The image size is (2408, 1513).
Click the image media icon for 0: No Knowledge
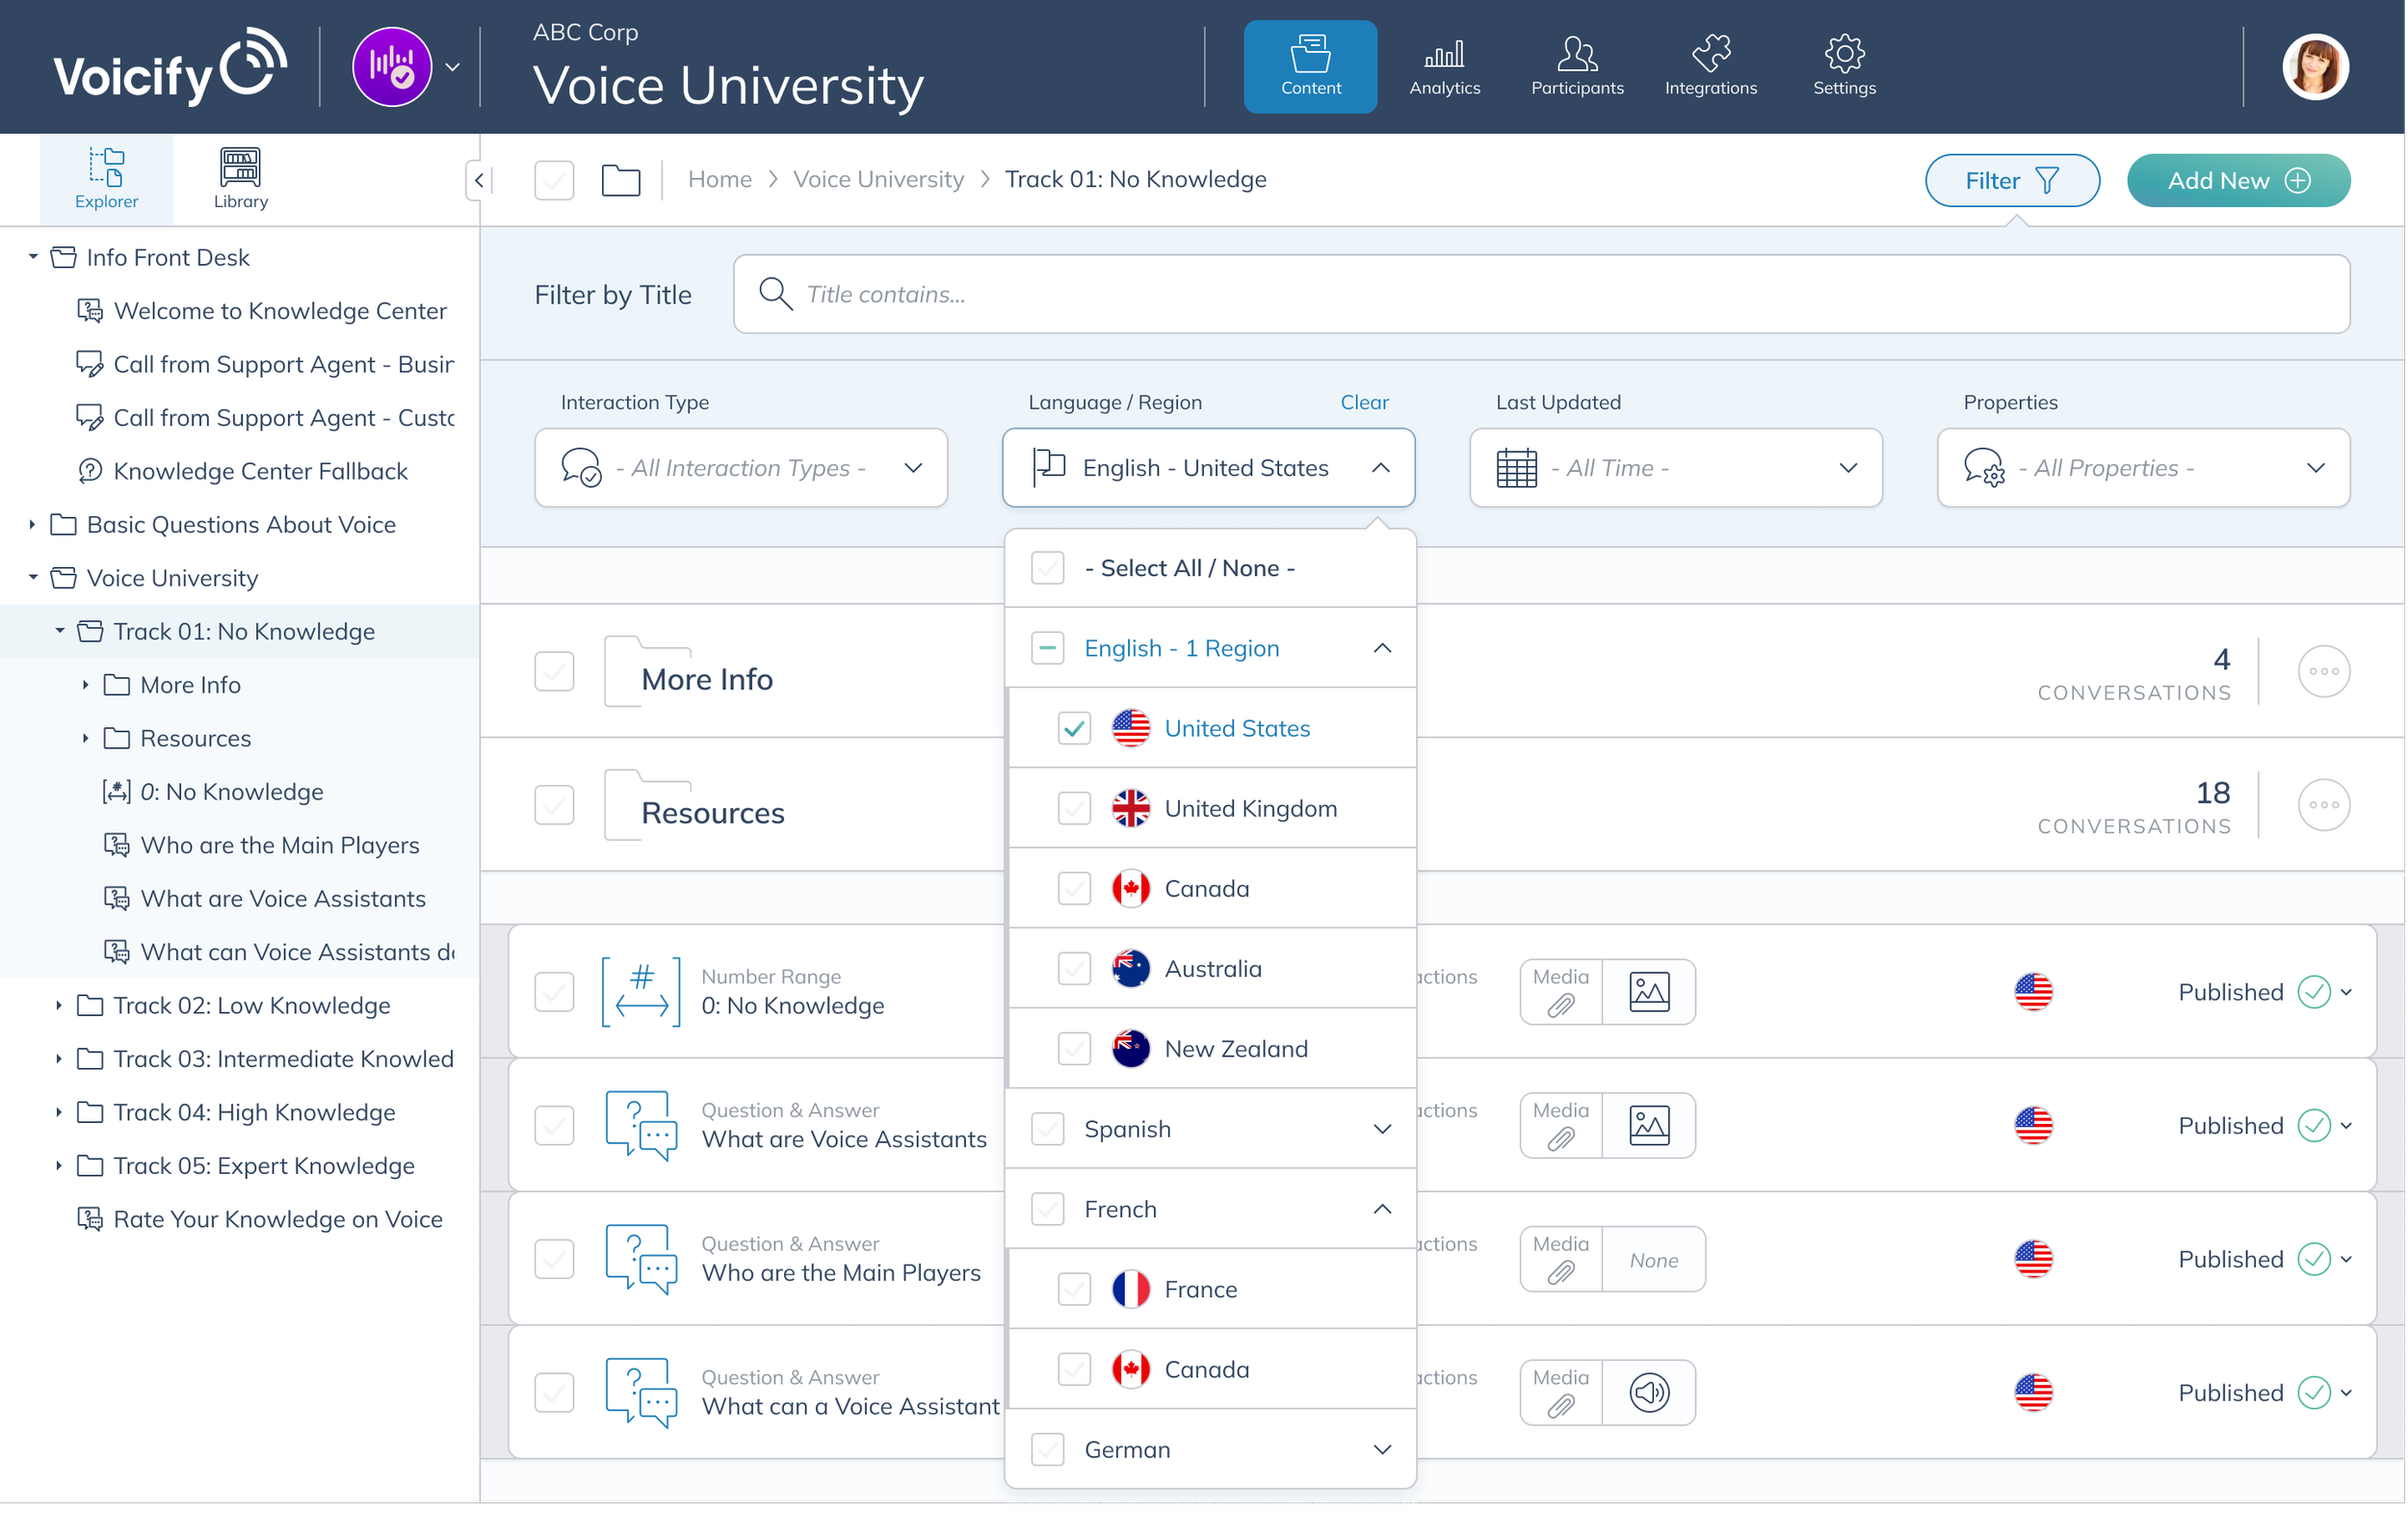[x=1648, y=992]
